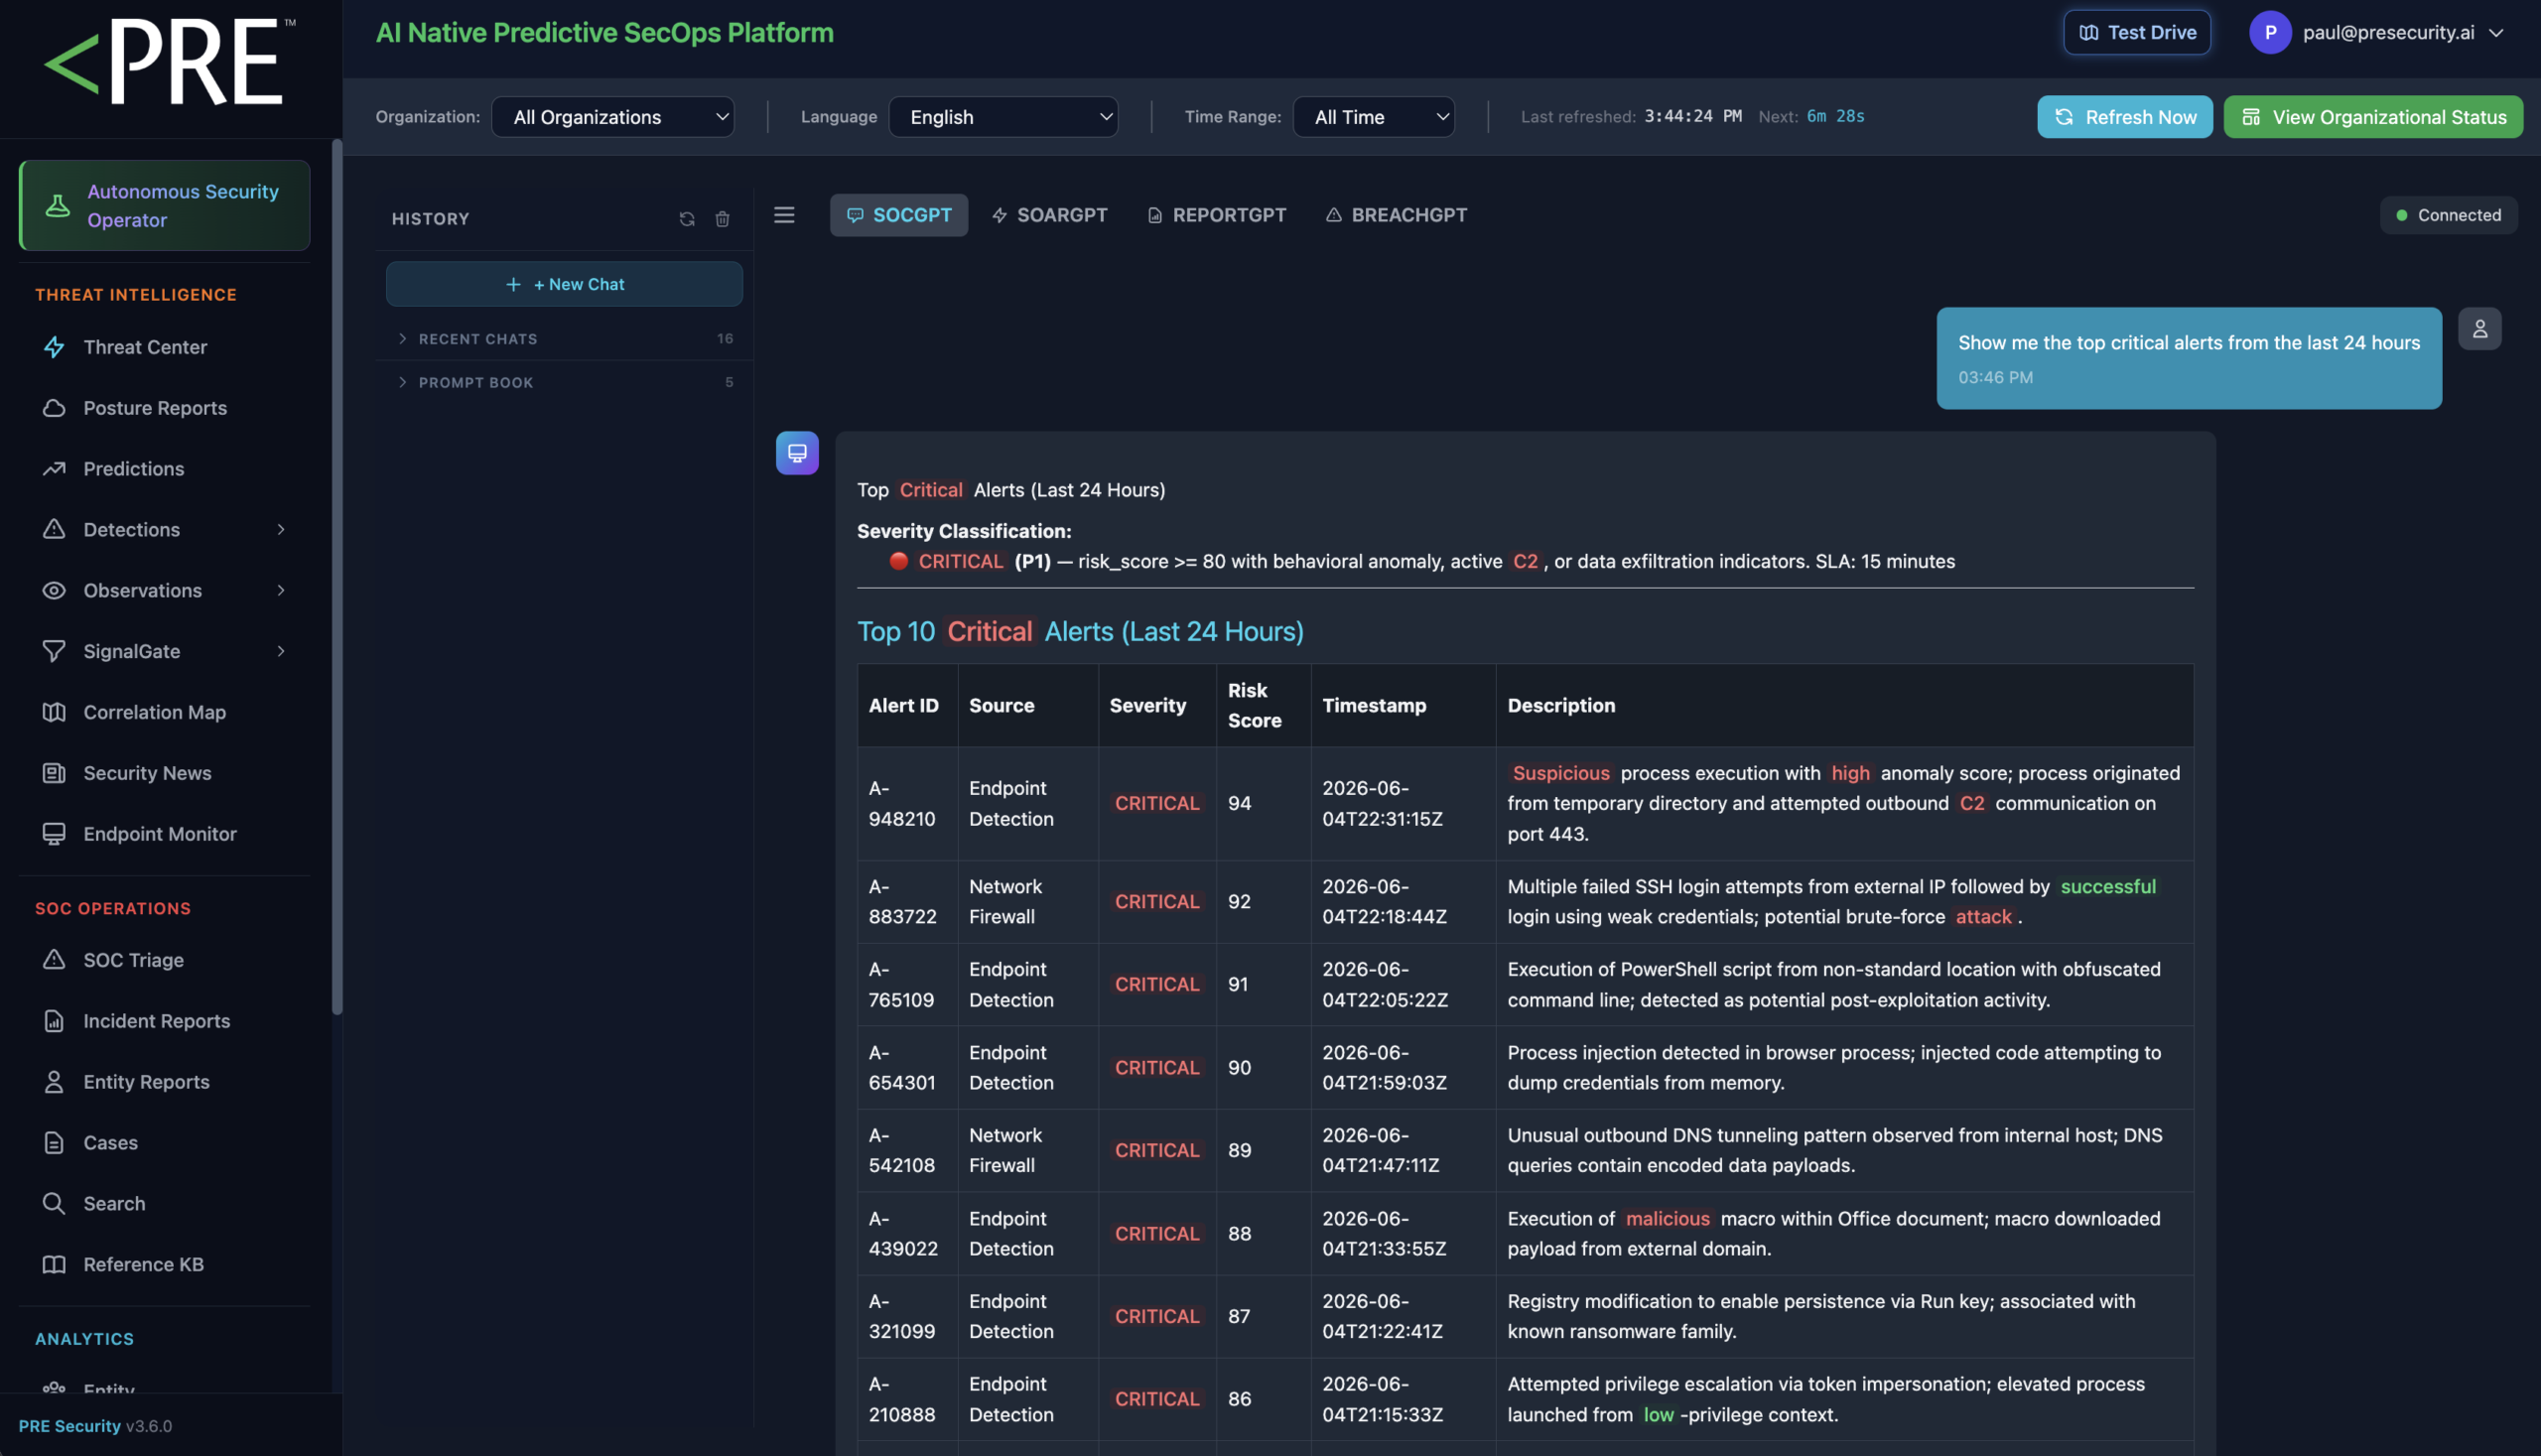Screen dimensions: 2541x1456
Task: Click the Connected status indicator
Action: pyautogui.click(x=2449, y=215)
